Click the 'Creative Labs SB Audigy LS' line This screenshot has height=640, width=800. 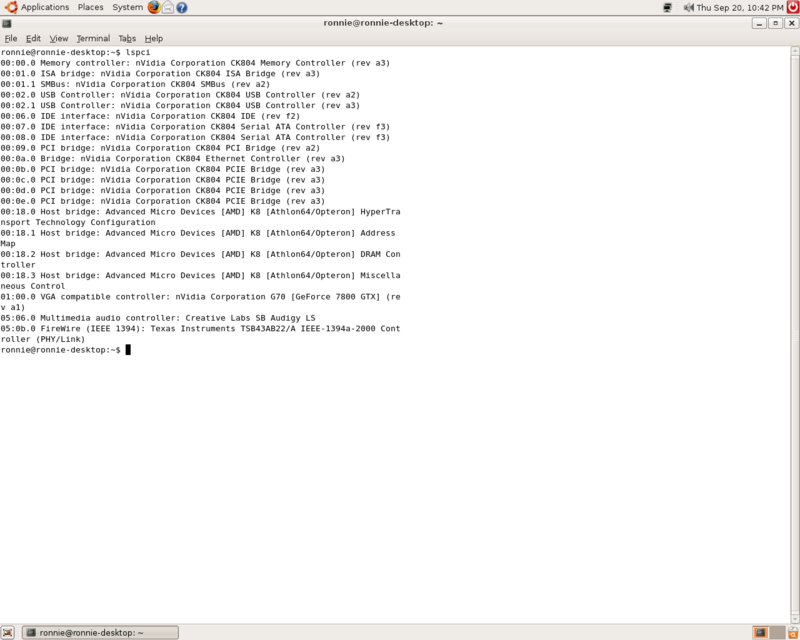(x=158, y=318)
